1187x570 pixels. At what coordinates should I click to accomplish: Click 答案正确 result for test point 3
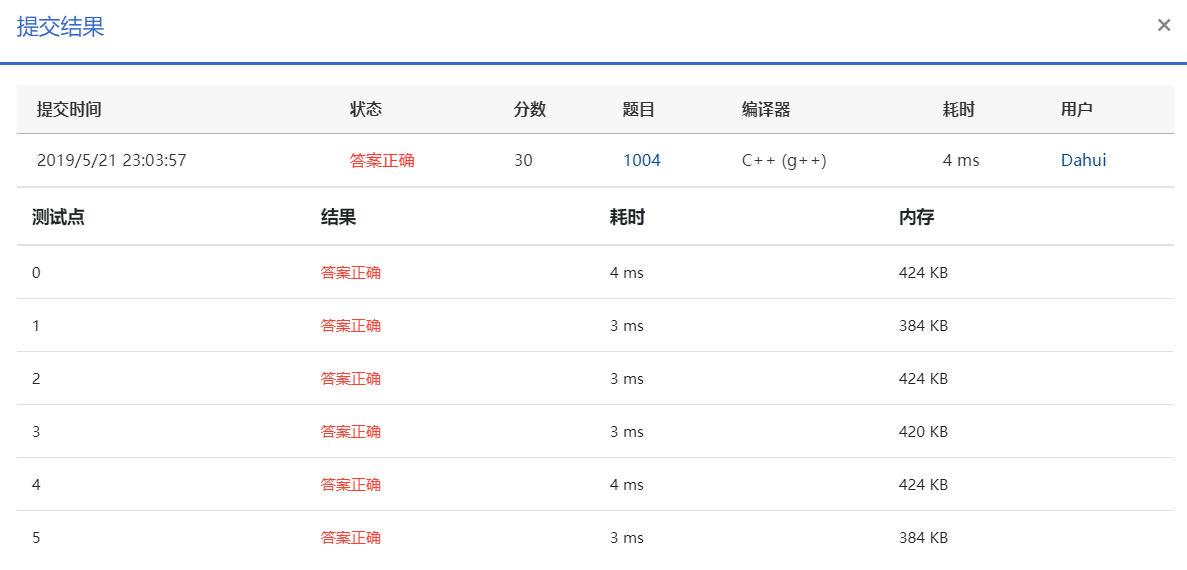point(350,431)
